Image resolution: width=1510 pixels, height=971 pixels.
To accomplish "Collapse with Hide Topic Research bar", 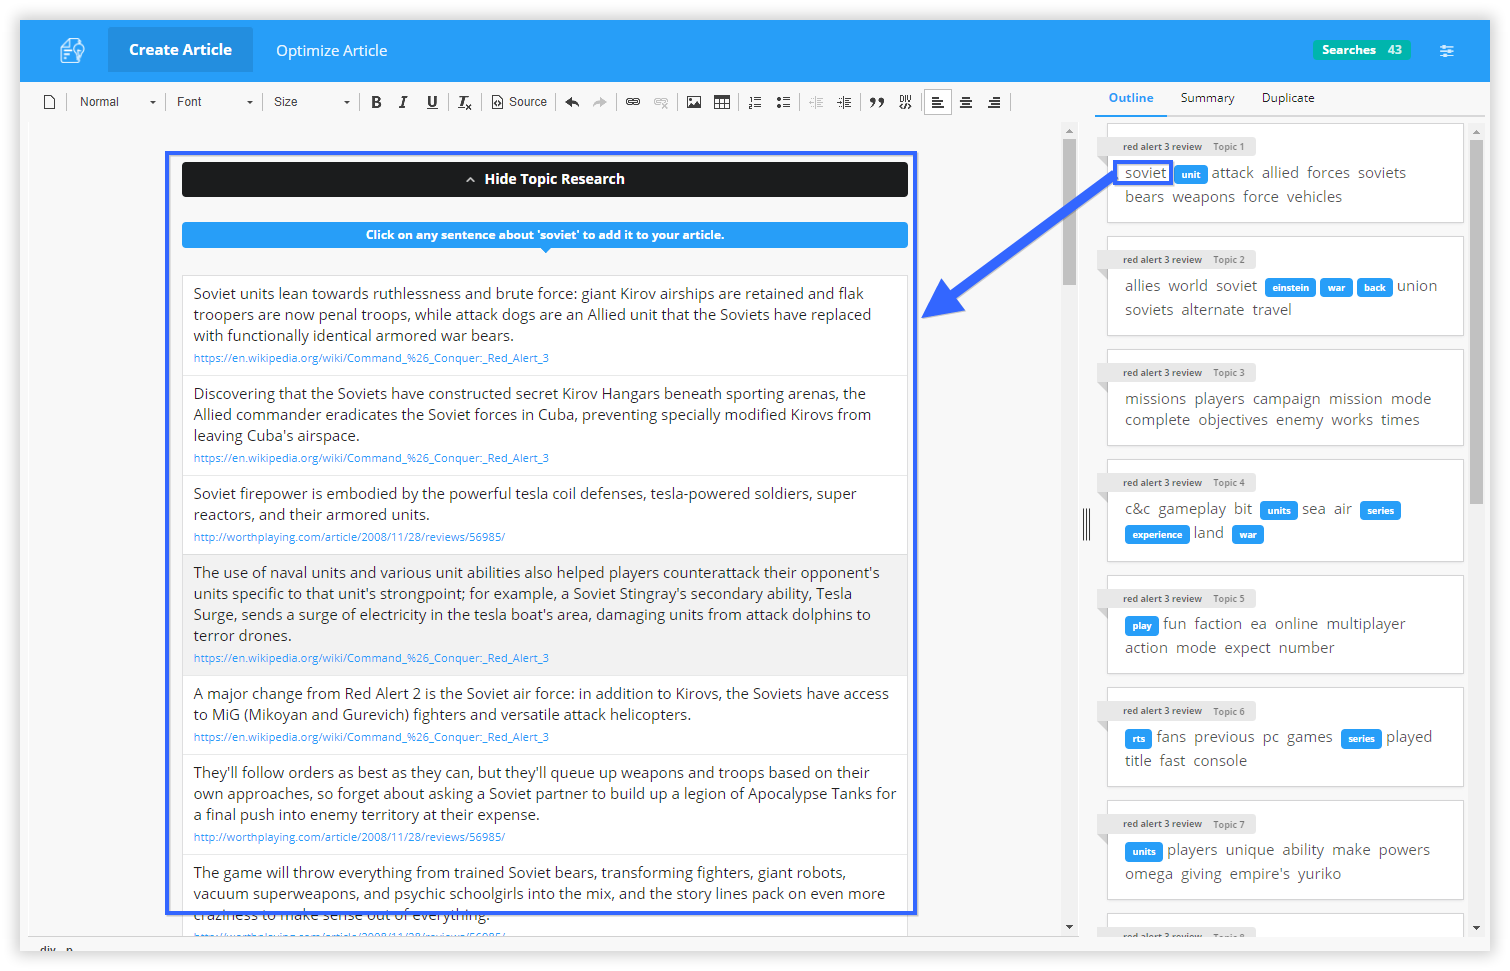I will pyautogui.click(x=545, y=179).
